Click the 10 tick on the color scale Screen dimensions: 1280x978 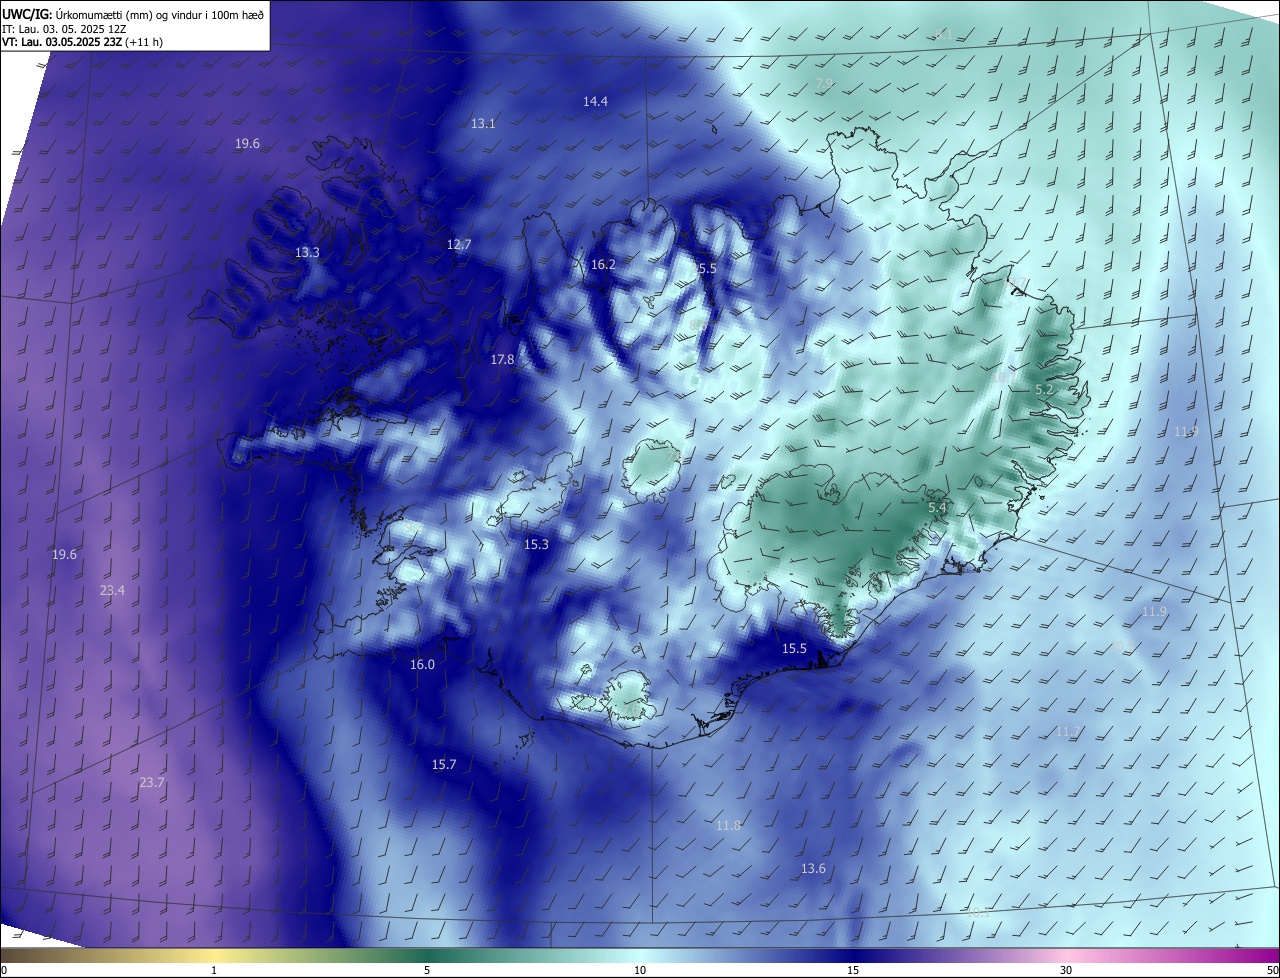(x=640, y=970)
